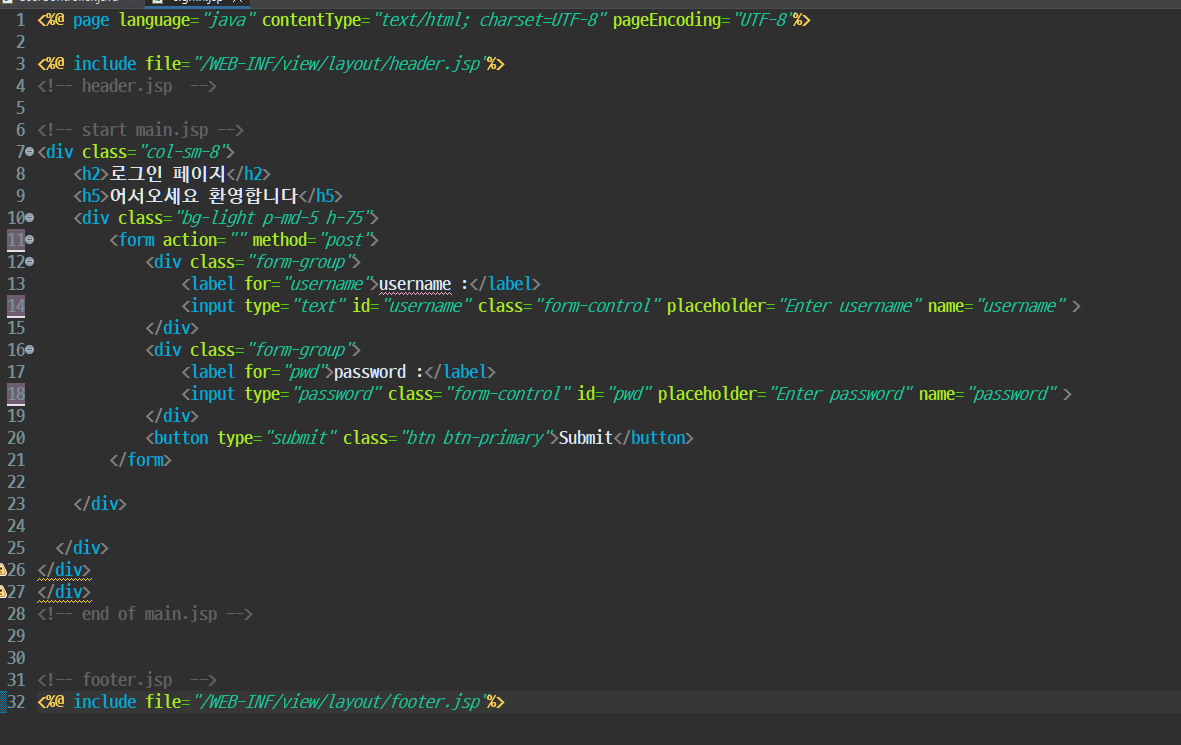Click the underlined username label text on line 13
Viewport: 1181px width, 745px height.
415,284
